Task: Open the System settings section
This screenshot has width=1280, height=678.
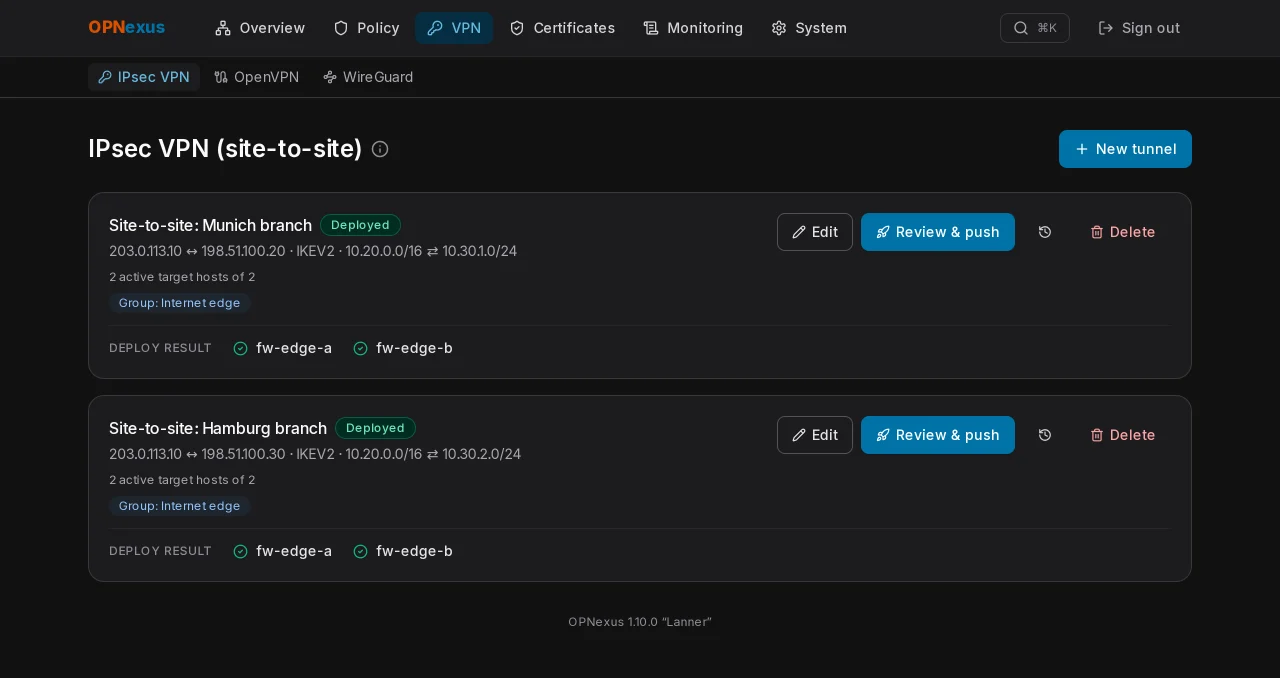Action: 809,28
